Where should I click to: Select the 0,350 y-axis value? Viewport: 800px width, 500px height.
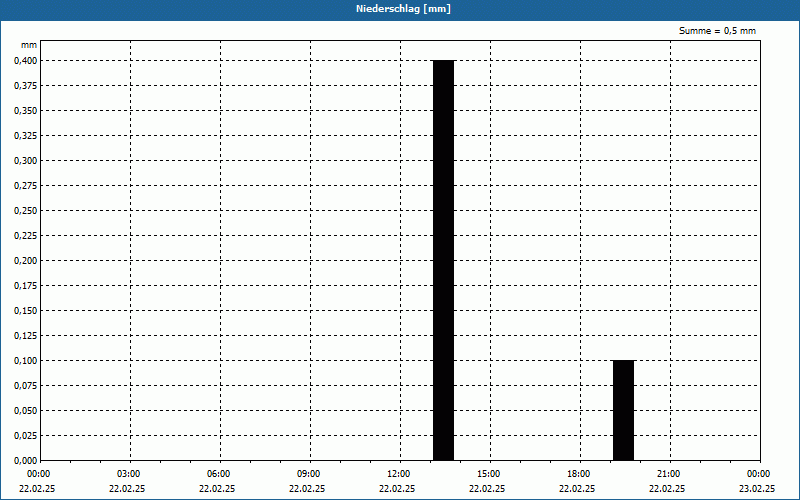pyautogui.click(x=26, y=111)
